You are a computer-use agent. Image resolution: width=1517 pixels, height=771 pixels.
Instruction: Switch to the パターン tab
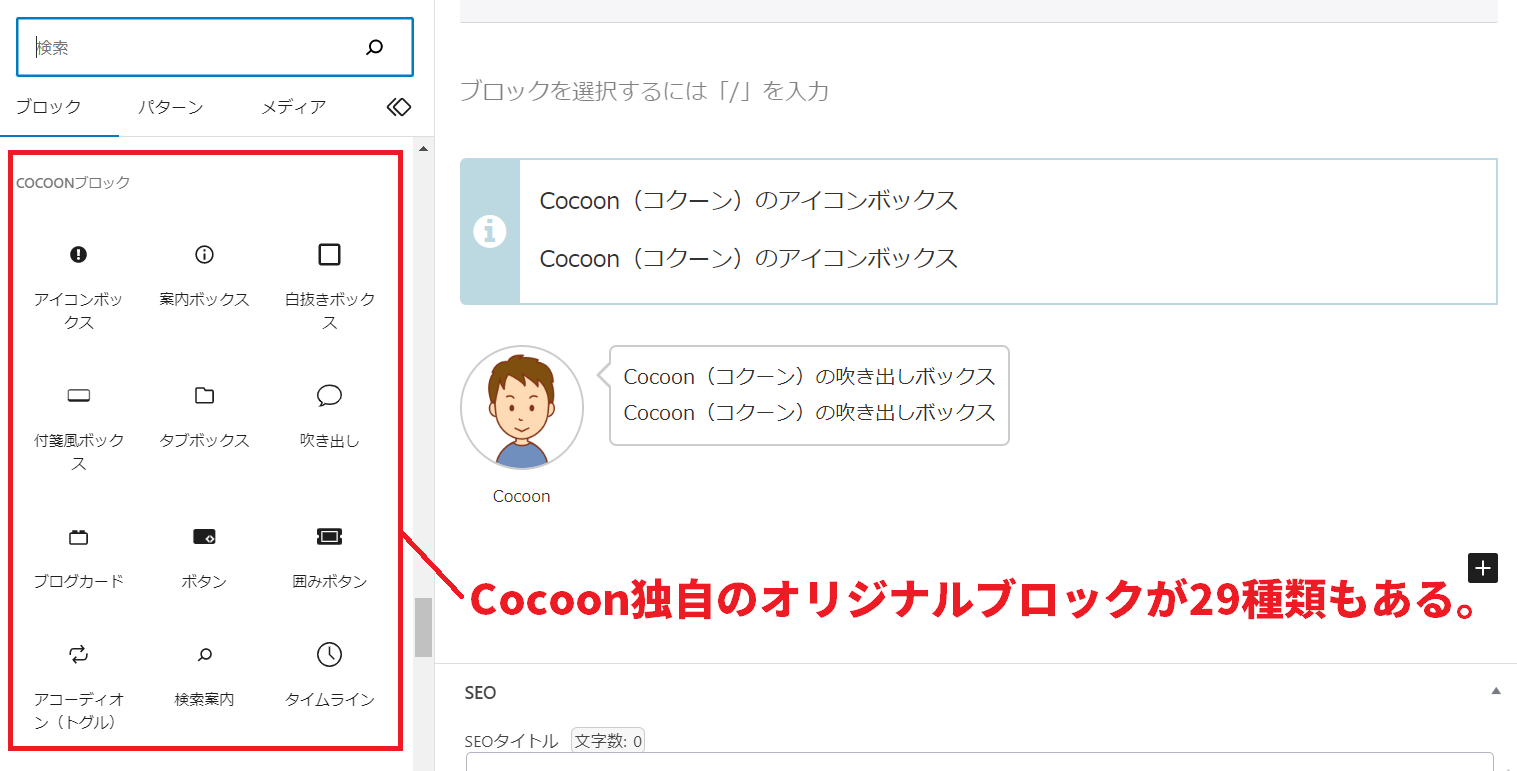coord(170,107)
